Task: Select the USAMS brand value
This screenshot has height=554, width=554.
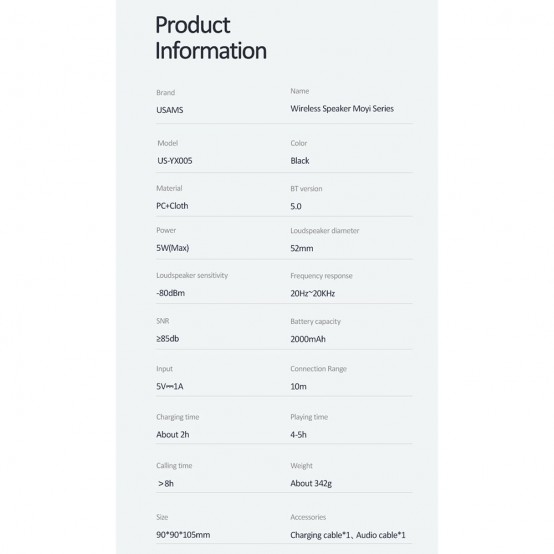Action: pos(170,110)
